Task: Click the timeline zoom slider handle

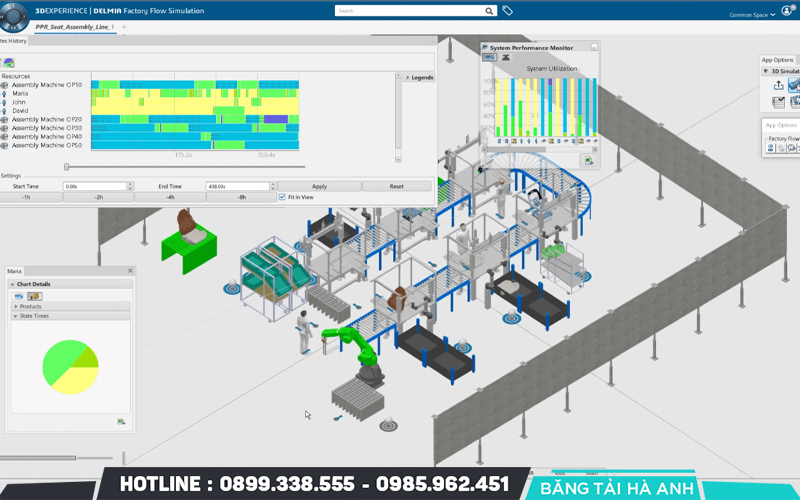Action: [x=67, y=167]
